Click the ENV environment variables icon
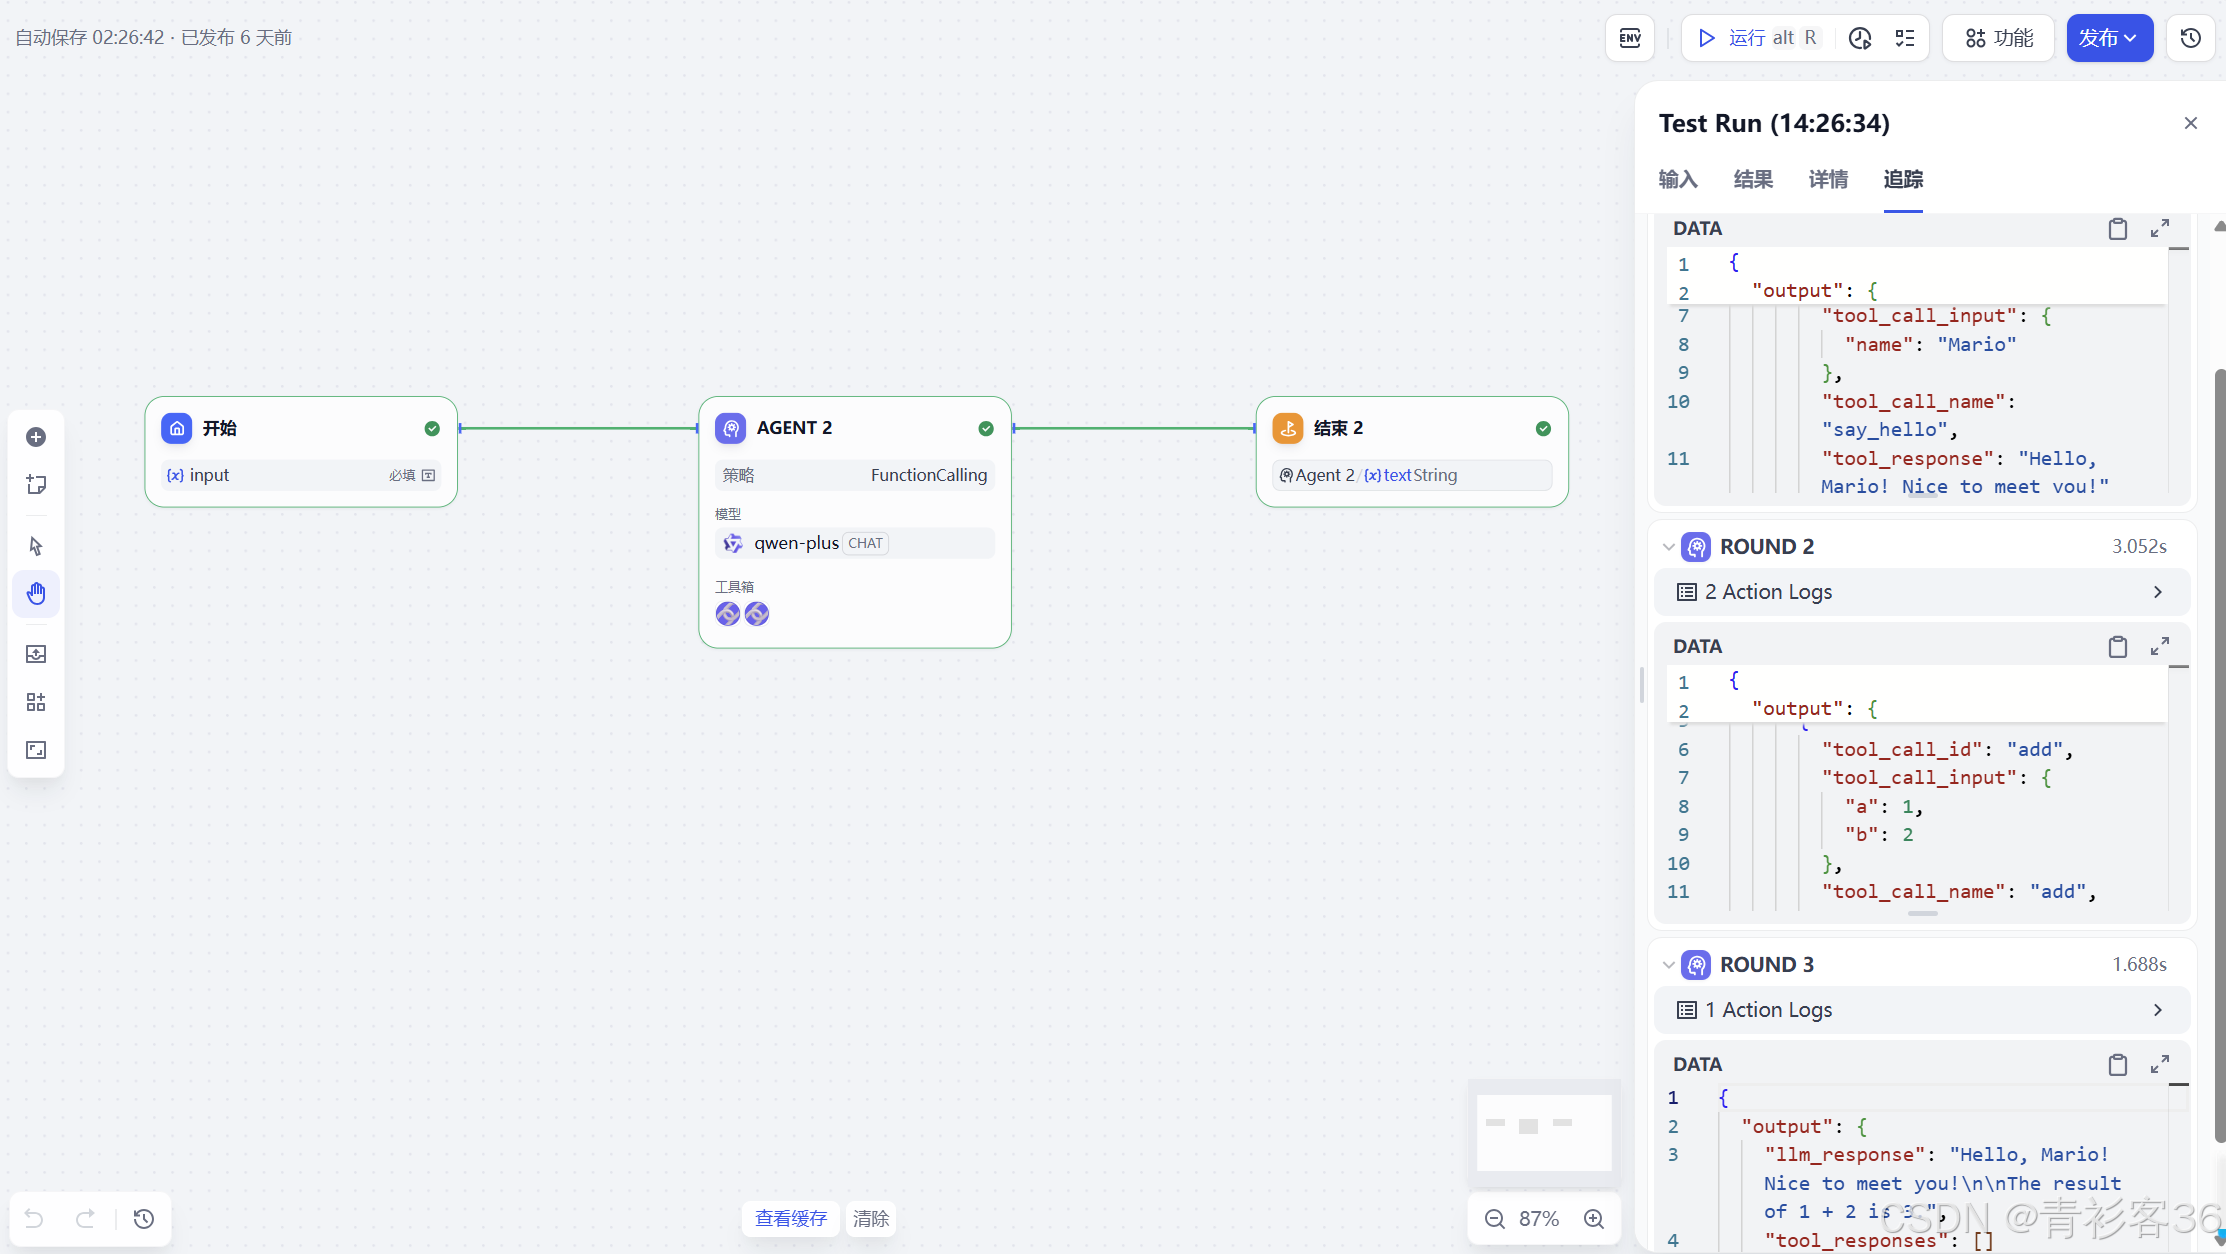 1630,38
